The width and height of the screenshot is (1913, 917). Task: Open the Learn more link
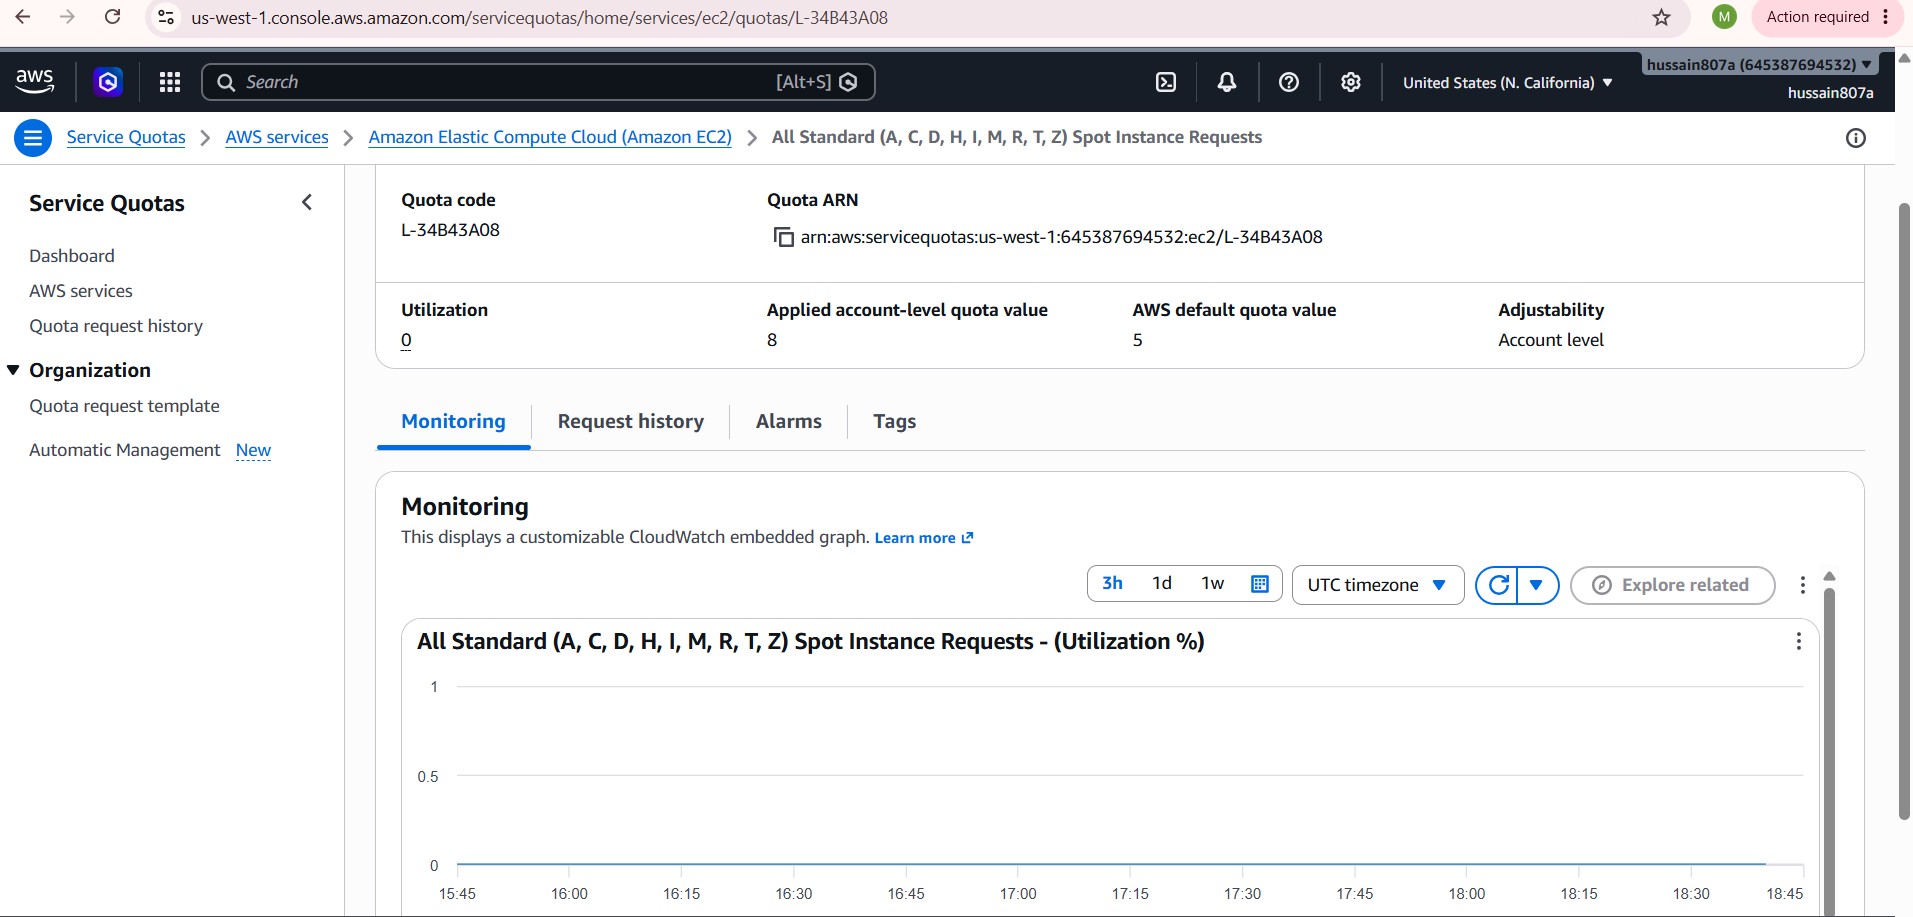click(924, 538)
